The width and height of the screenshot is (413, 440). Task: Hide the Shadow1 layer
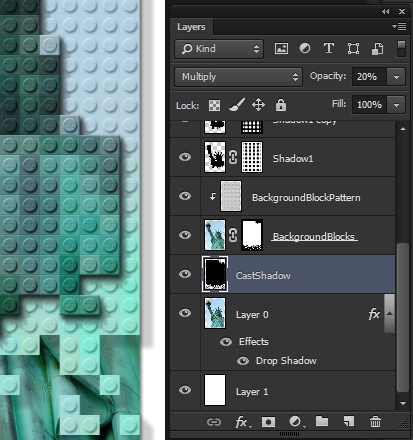click(185, 157)
